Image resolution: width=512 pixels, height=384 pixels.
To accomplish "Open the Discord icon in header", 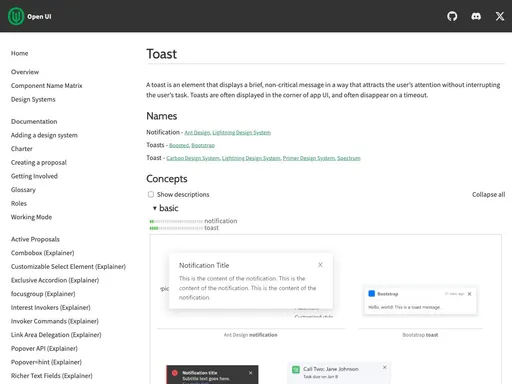I will (x=476, y=16).
